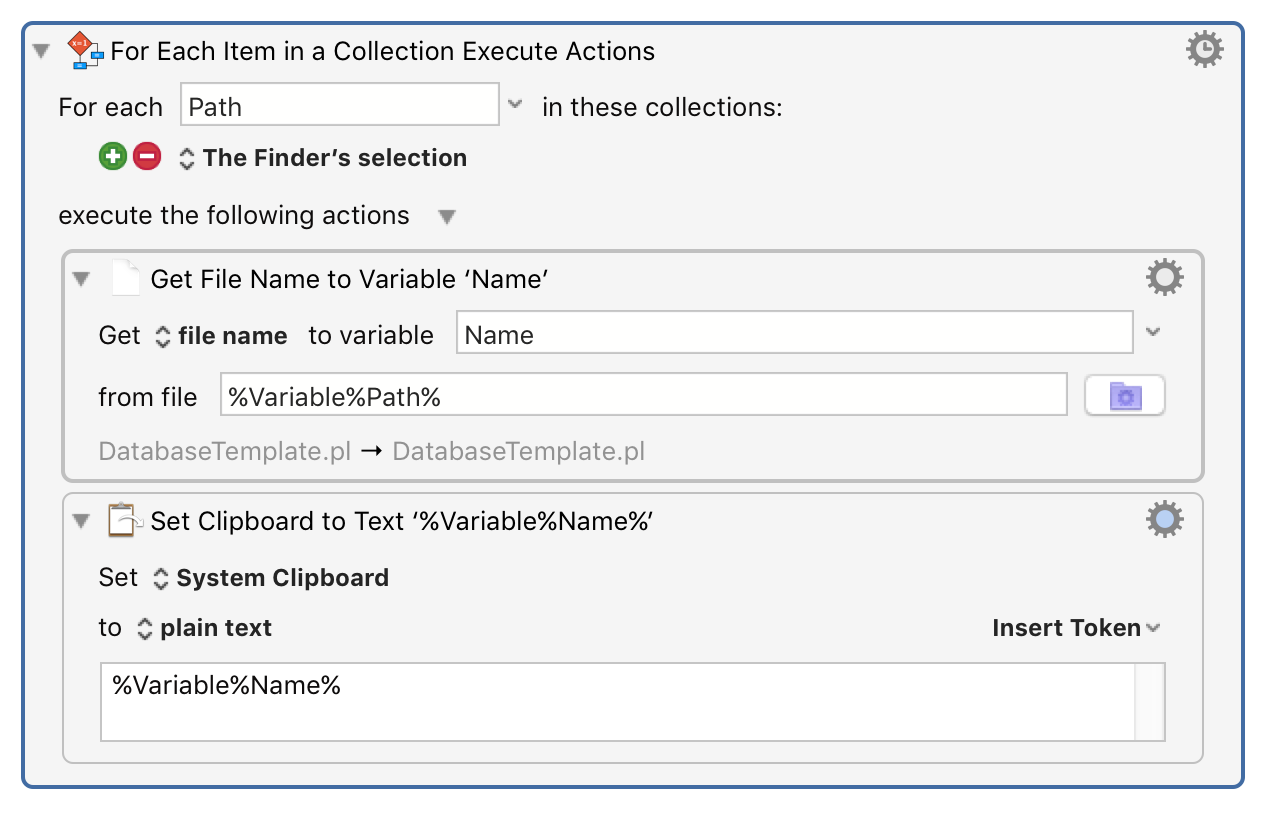This screenshot has width=1266, height=816.
Task: Collapse the Set Clipboard to Text action
Action: (81, 521)
